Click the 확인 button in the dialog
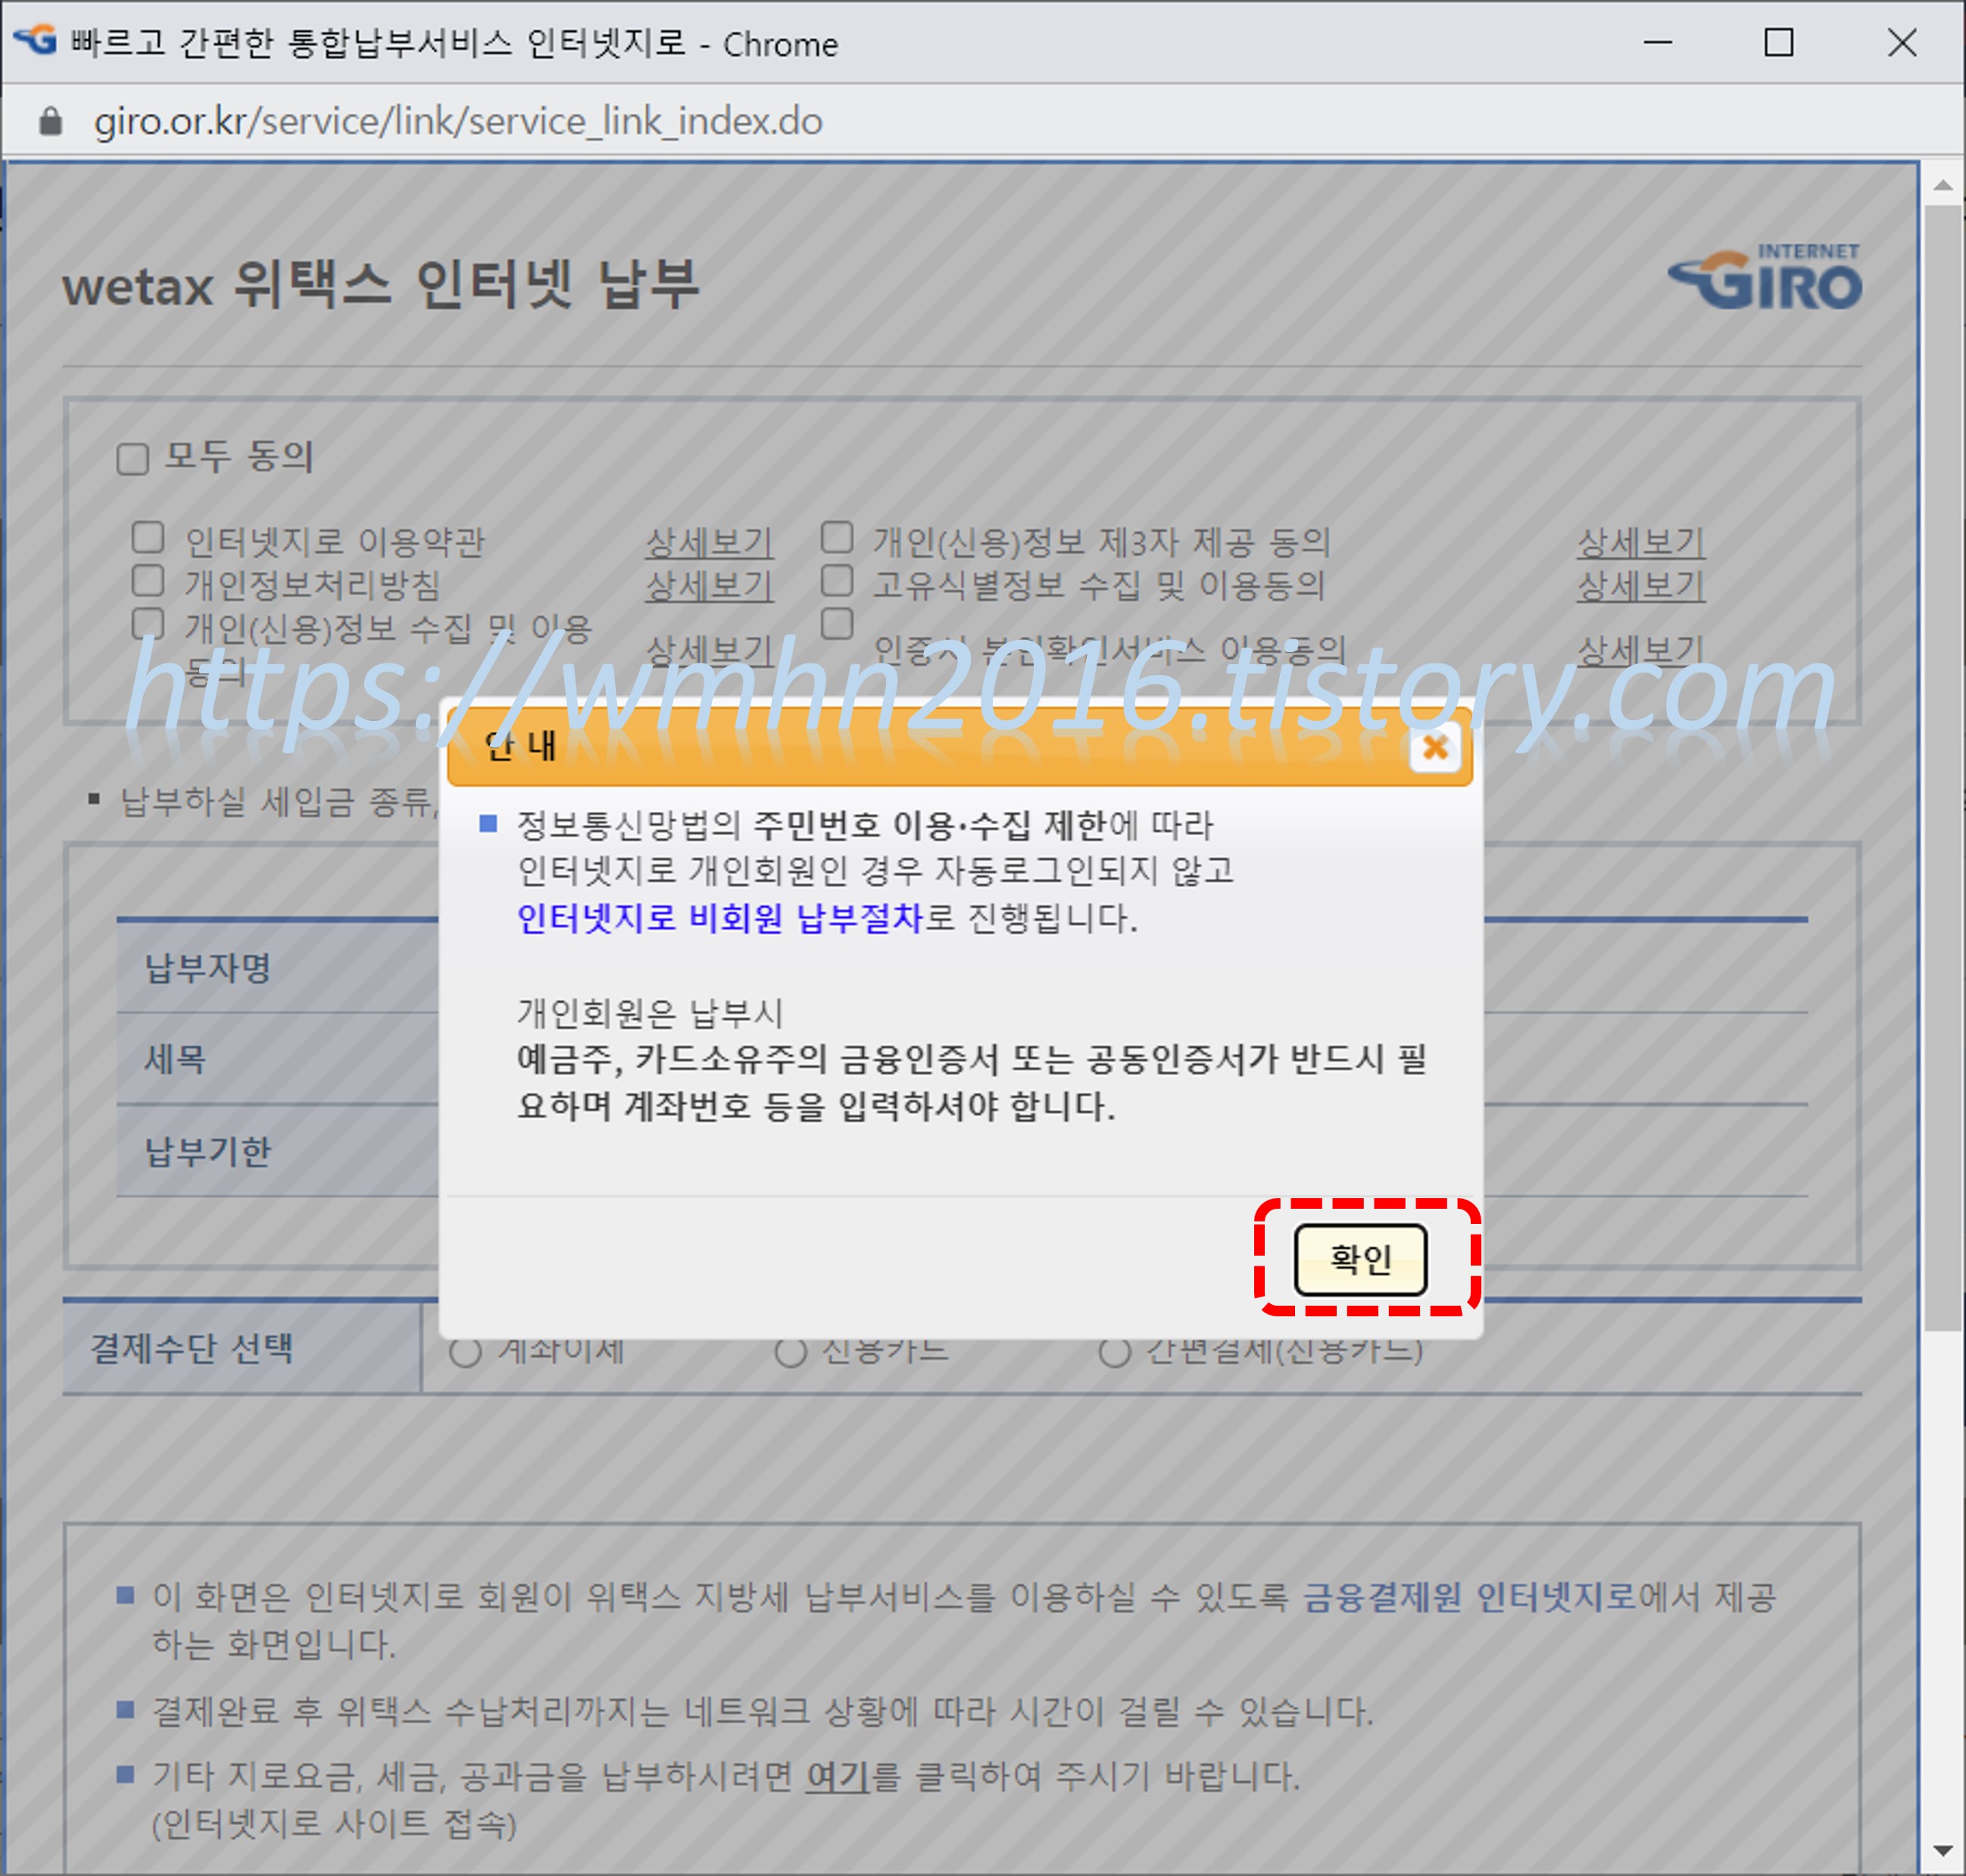1966x1876 pixels. tap(1360, 1259)
